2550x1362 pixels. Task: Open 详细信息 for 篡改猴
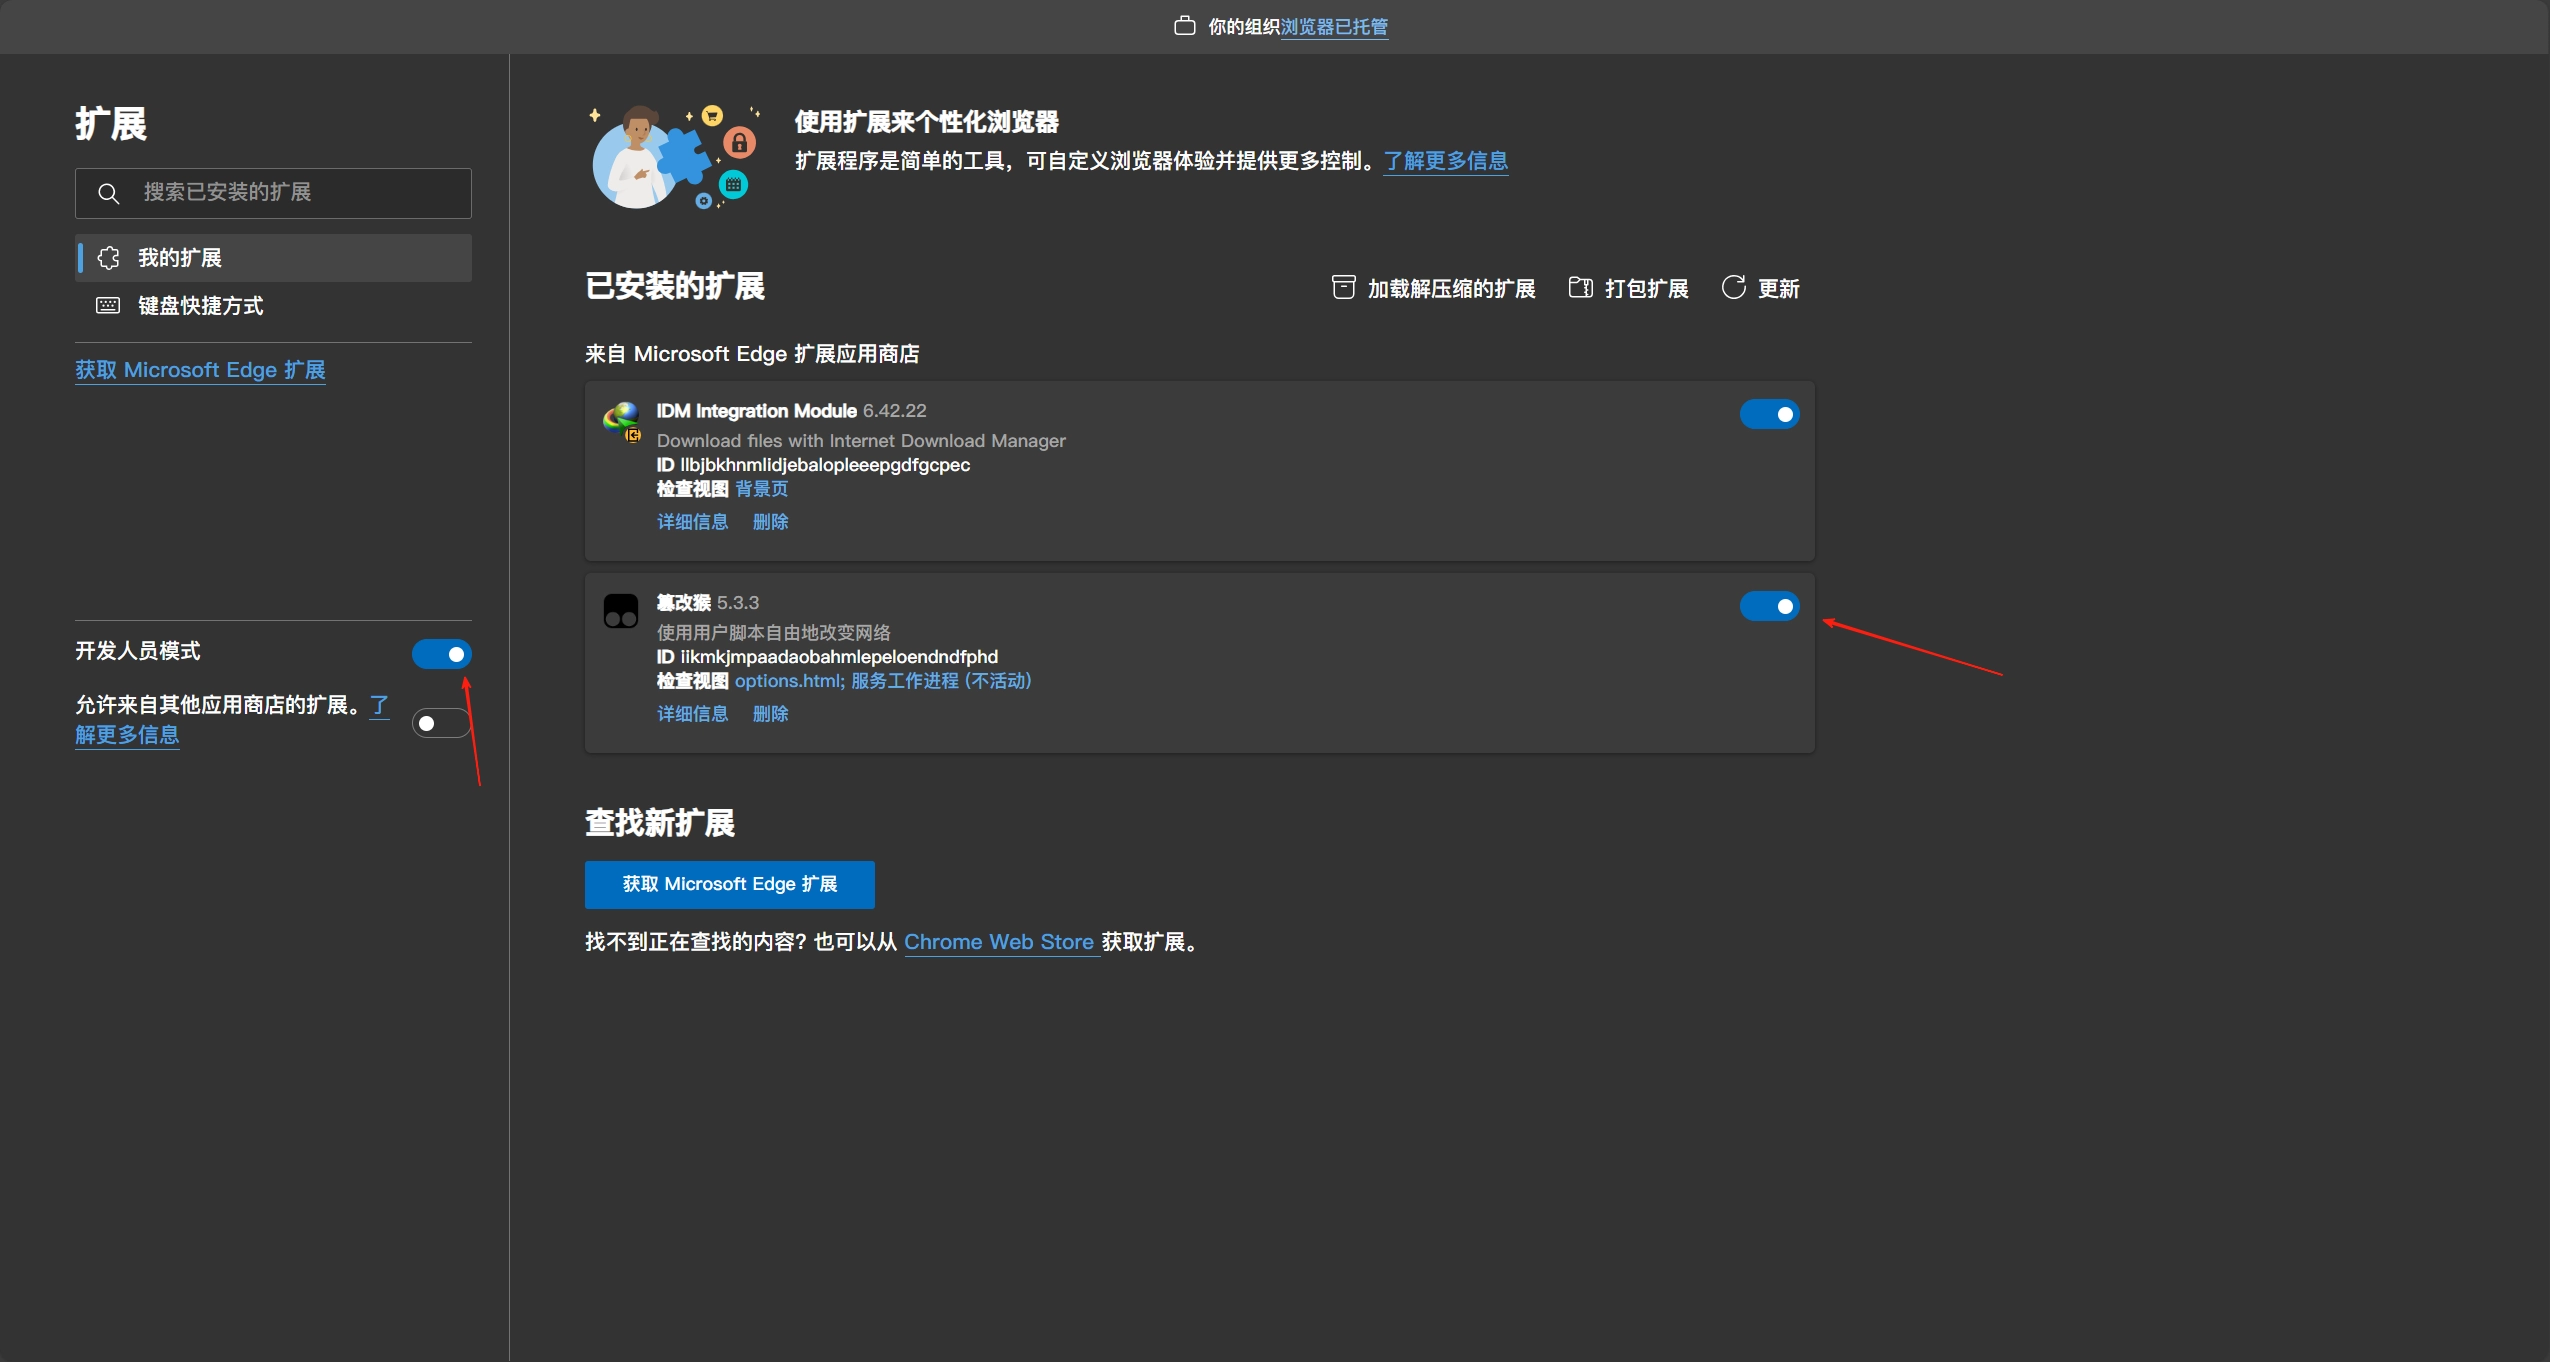[692, 714]
